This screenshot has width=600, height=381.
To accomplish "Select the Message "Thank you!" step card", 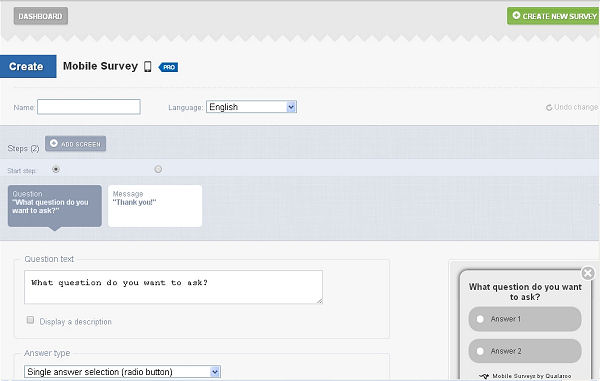I will point(155,206).
